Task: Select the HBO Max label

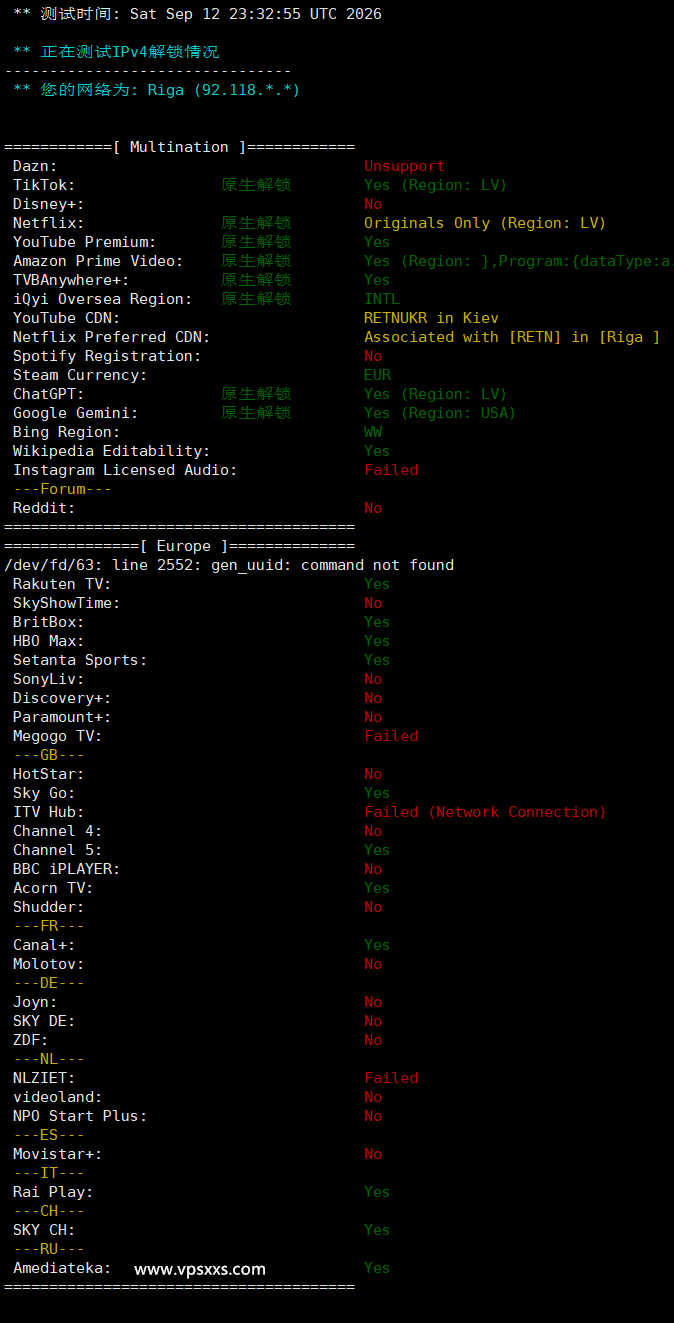Action: 49,641
